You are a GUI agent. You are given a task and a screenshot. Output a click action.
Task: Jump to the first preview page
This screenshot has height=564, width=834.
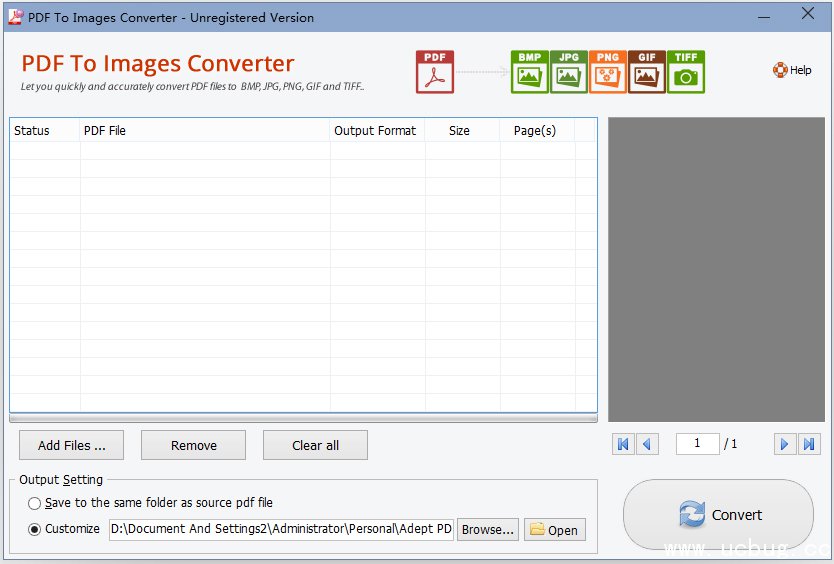(624, 444)
